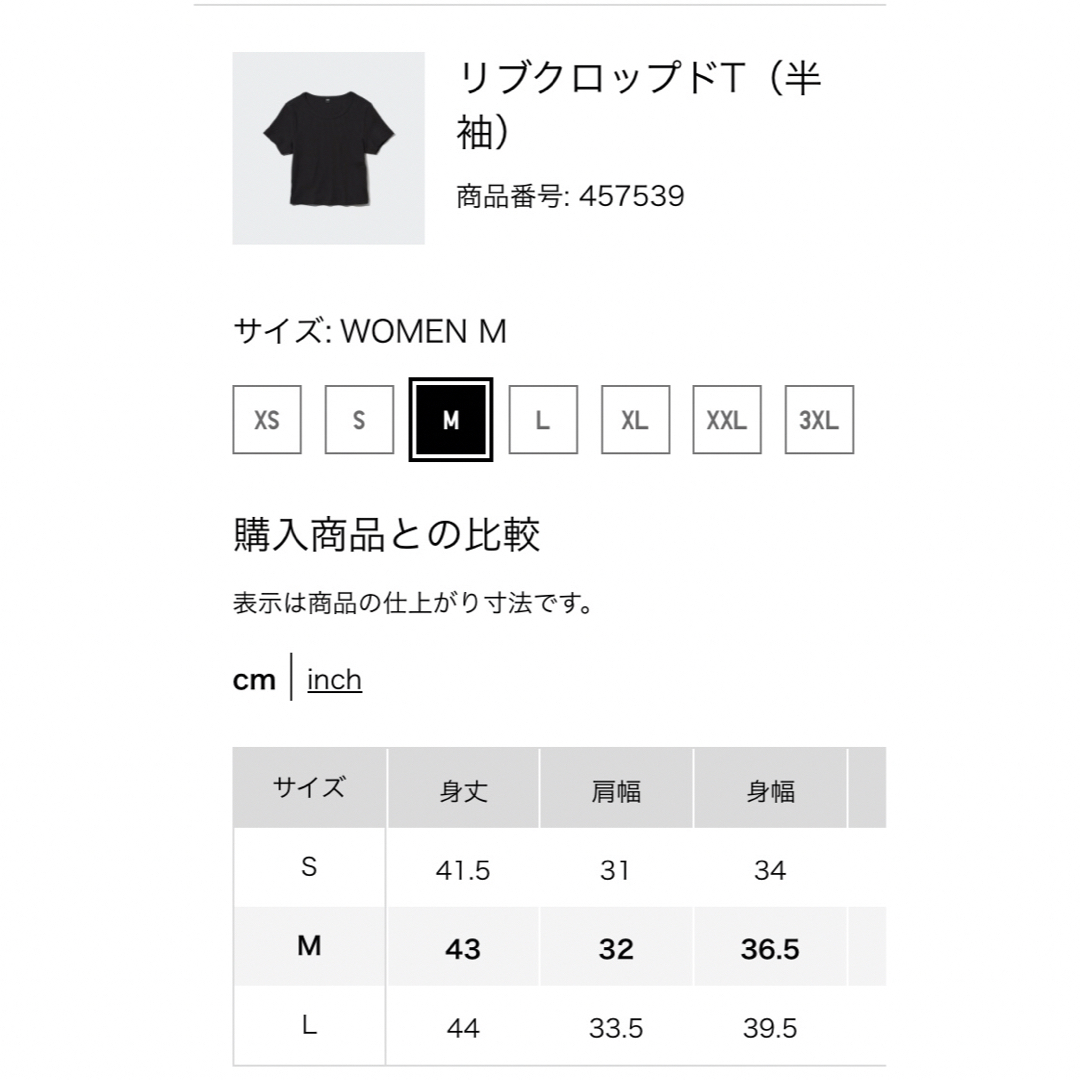Choose the XXL size box
This screenshot has height=1080, width=1080.
pos(727,419)
